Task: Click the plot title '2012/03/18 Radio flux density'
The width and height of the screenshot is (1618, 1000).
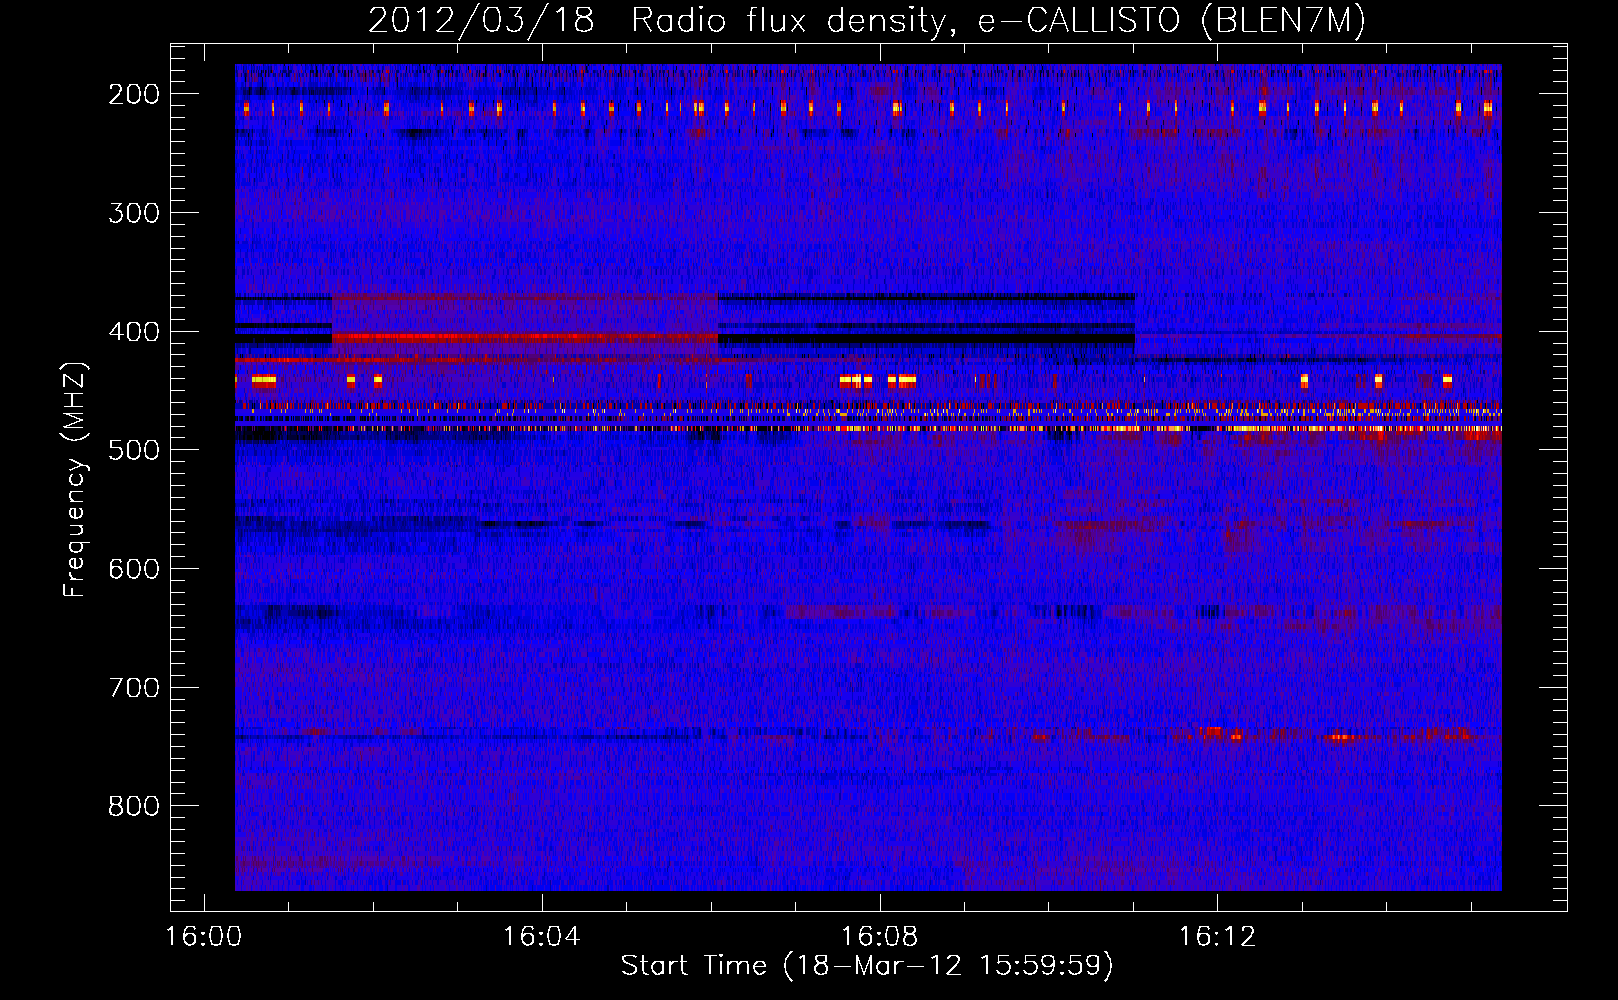Action: tap(656, 21)
